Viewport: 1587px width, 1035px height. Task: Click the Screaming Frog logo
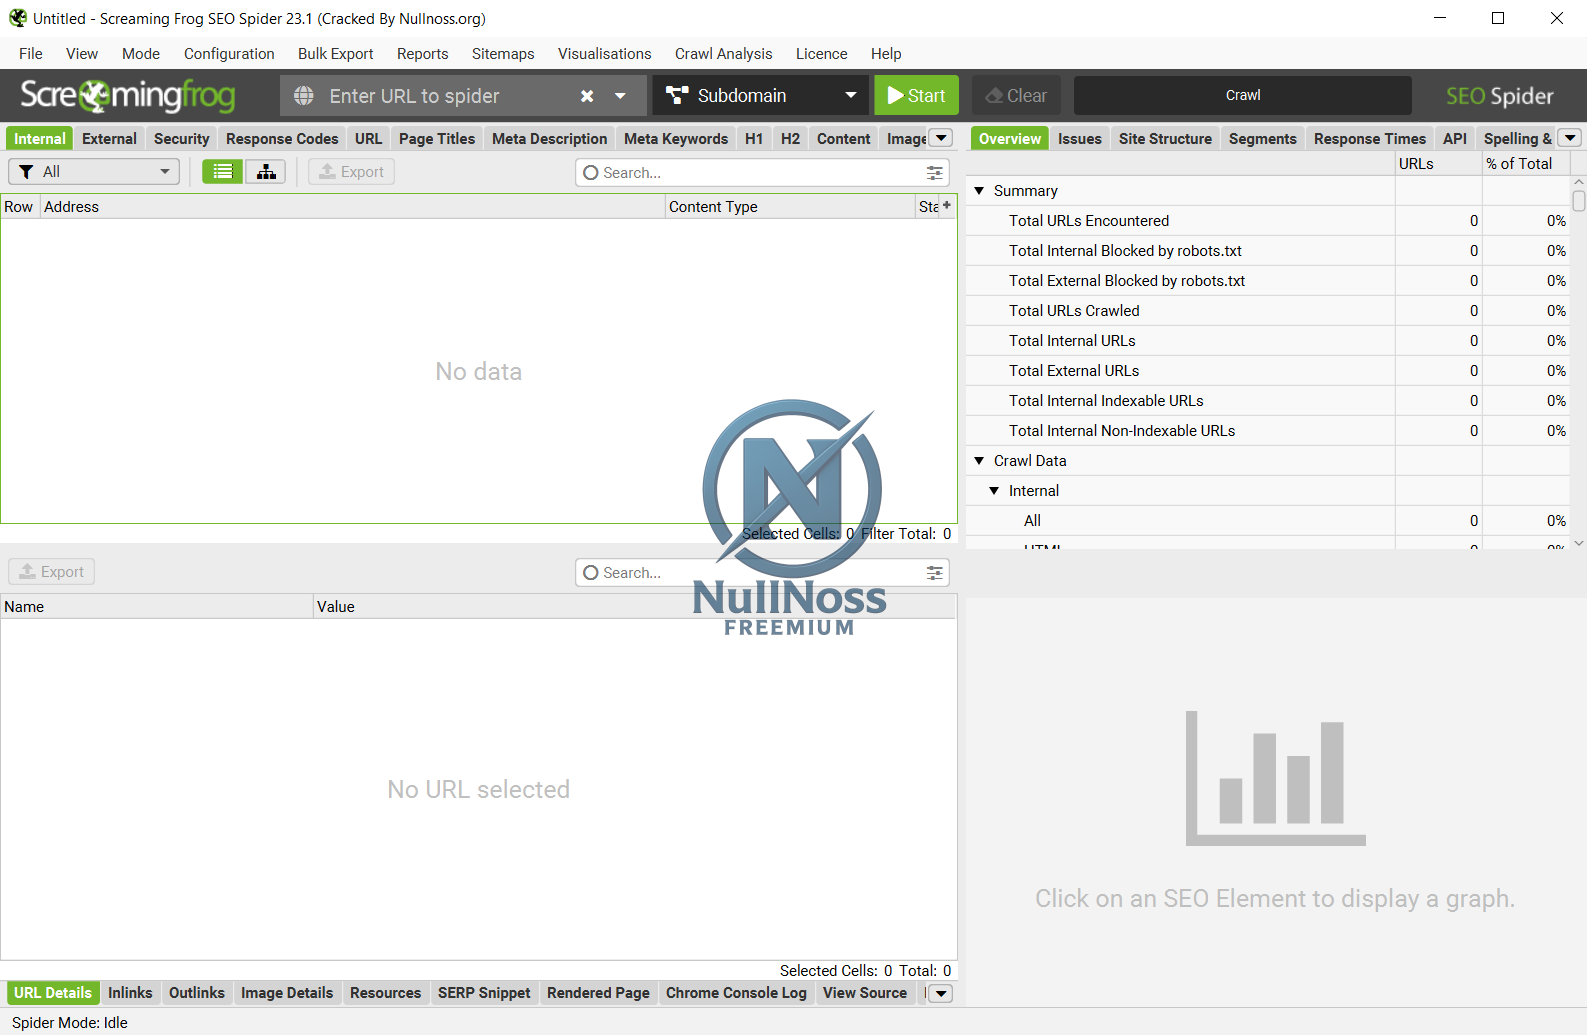[128, 95]
